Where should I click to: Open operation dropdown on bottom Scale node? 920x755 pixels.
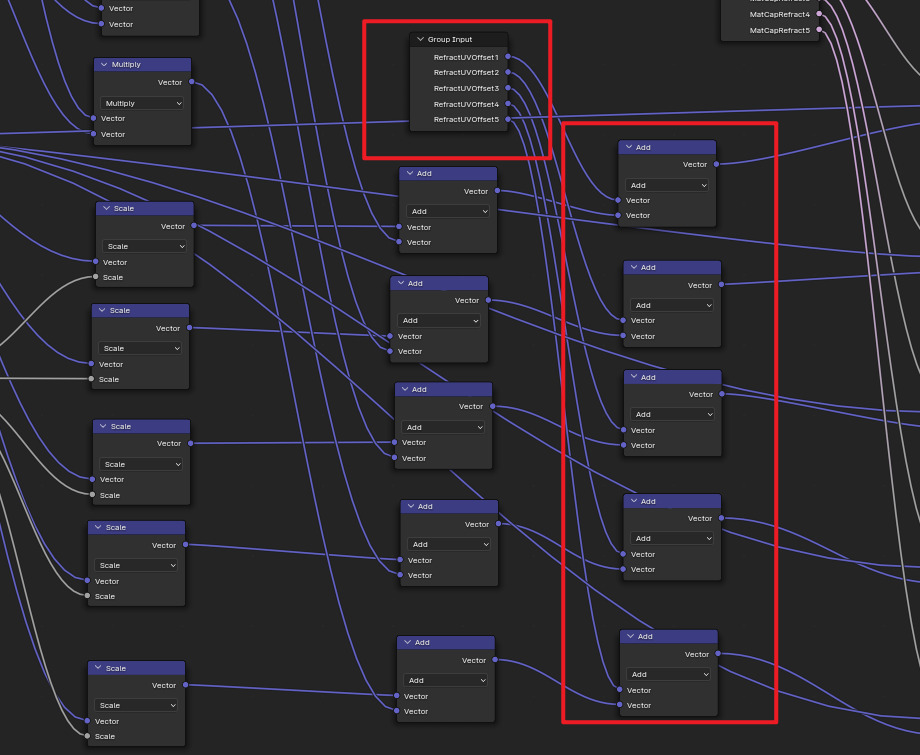pos(135,705)
